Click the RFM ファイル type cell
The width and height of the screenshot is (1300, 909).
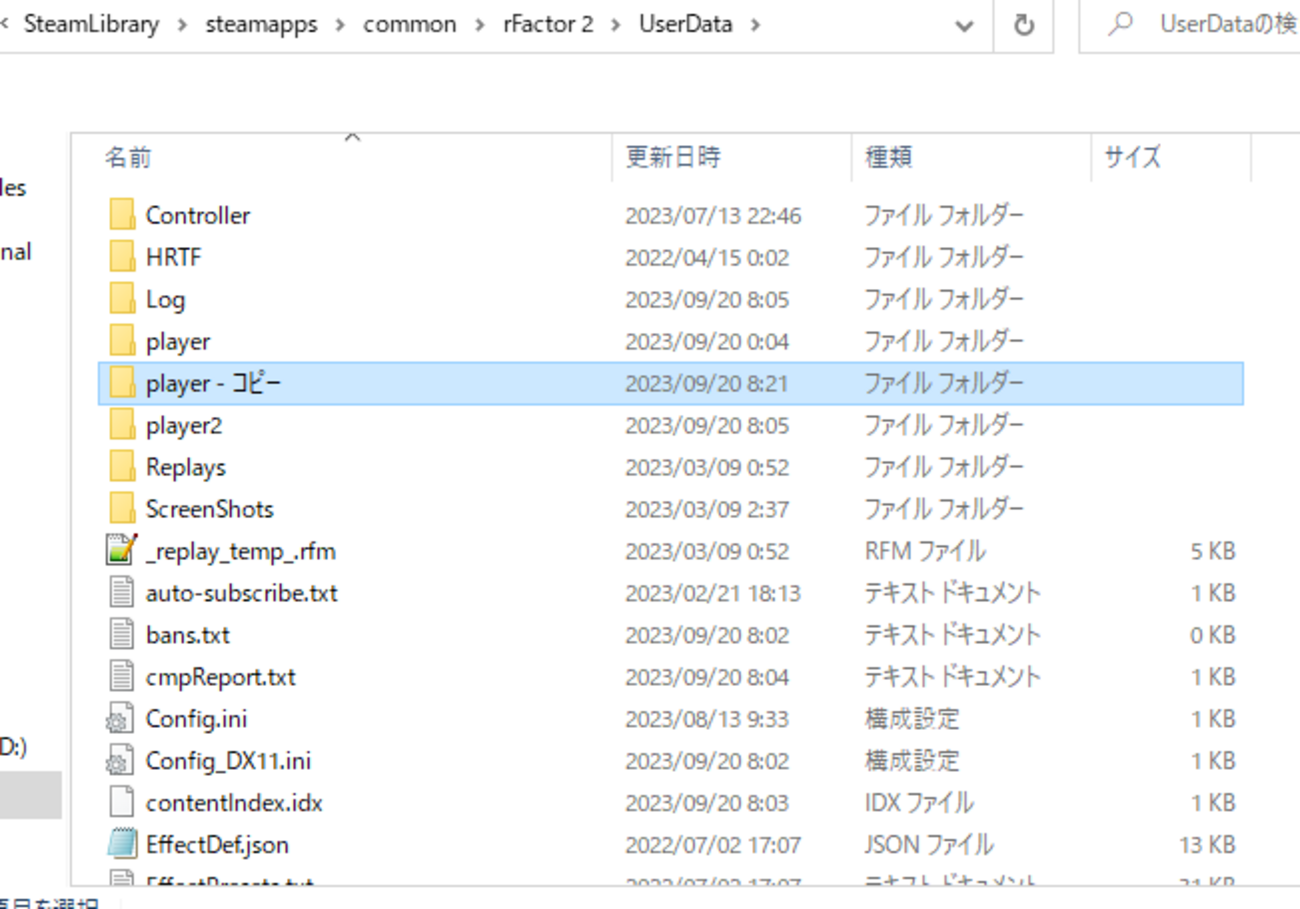tap(925, 552)
